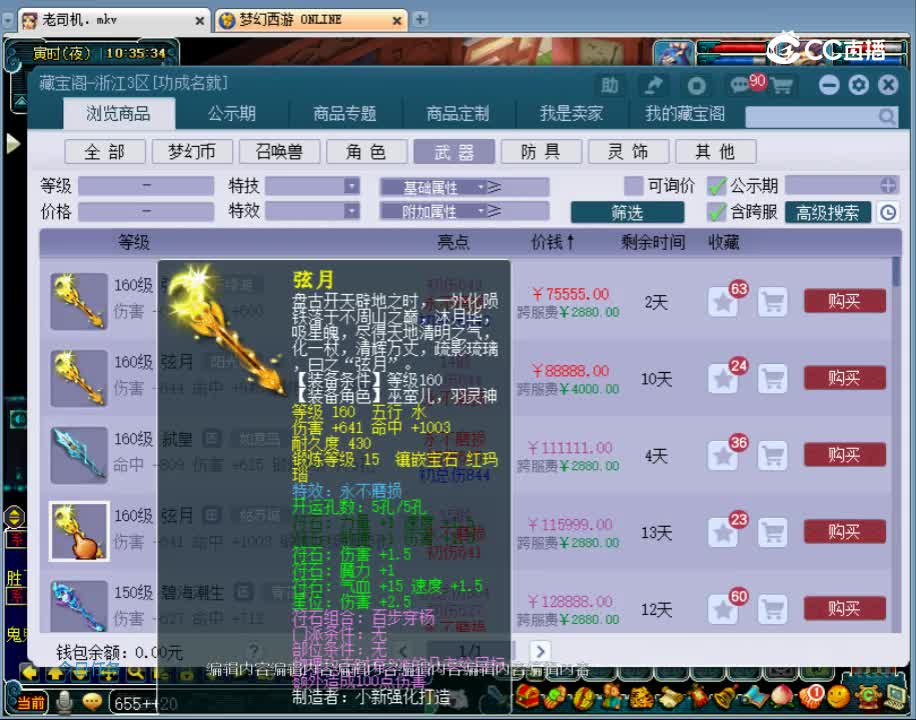The width and height of the screenshot is (916, 720).
Task: Click the 价格 range input field
Action: [x=146, y=210]
